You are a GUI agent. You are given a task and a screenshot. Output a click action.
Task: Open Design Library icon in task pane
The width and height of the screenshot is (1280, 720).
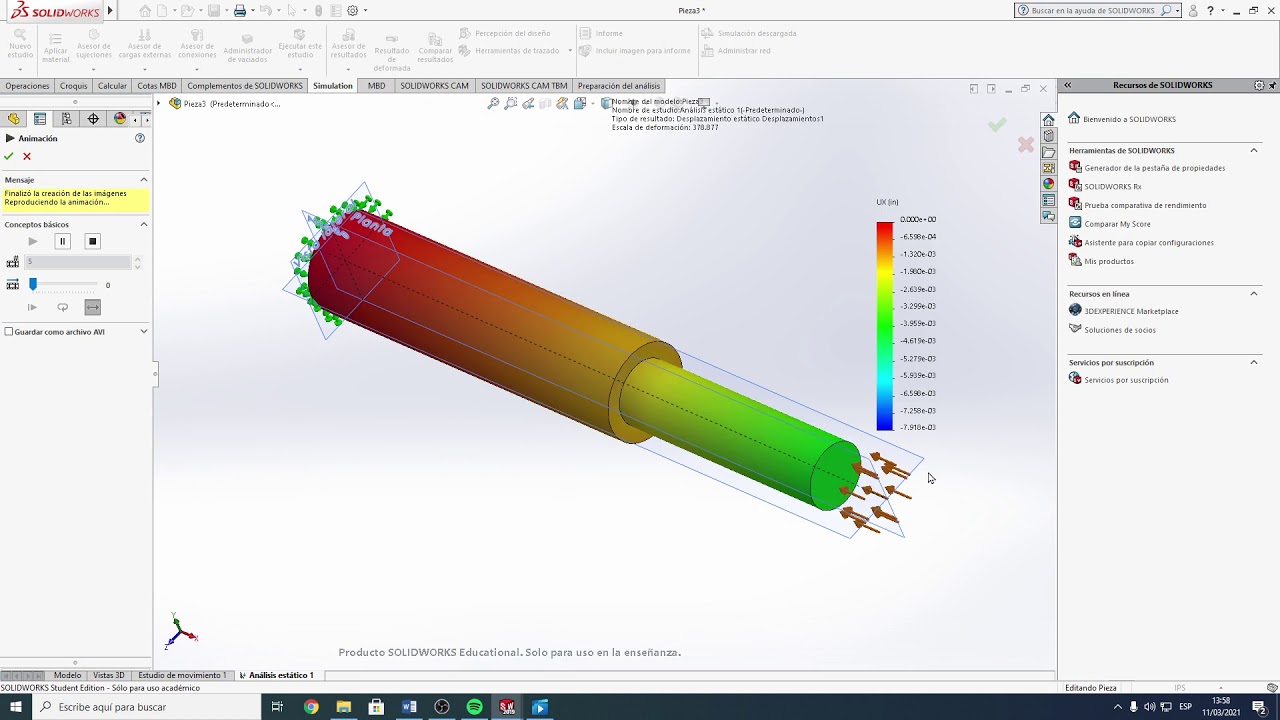tap(1048, 136)
